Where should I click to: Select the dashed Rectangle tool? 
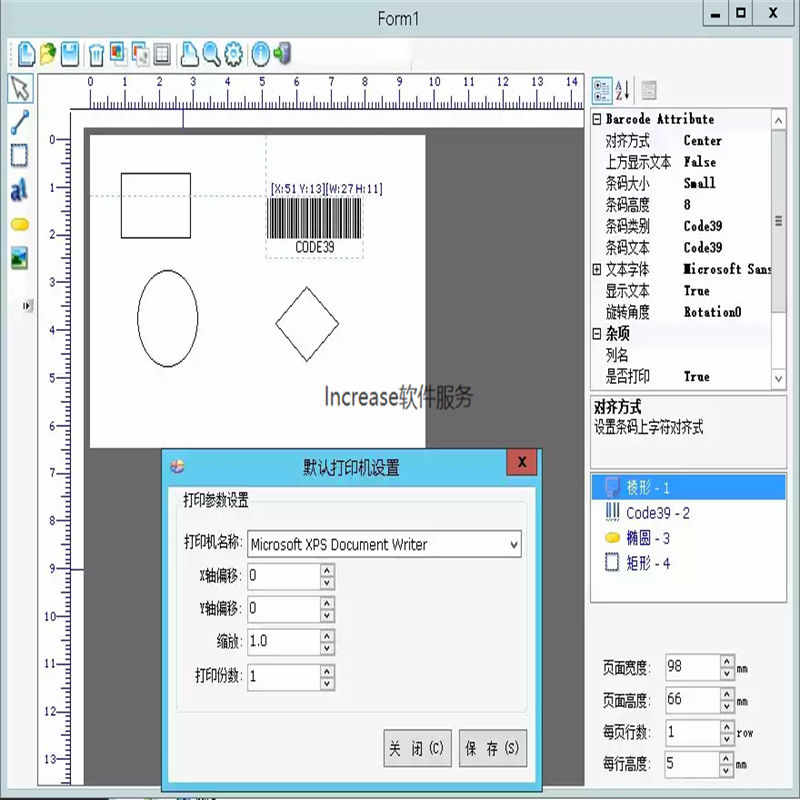(x=19, y=156)
